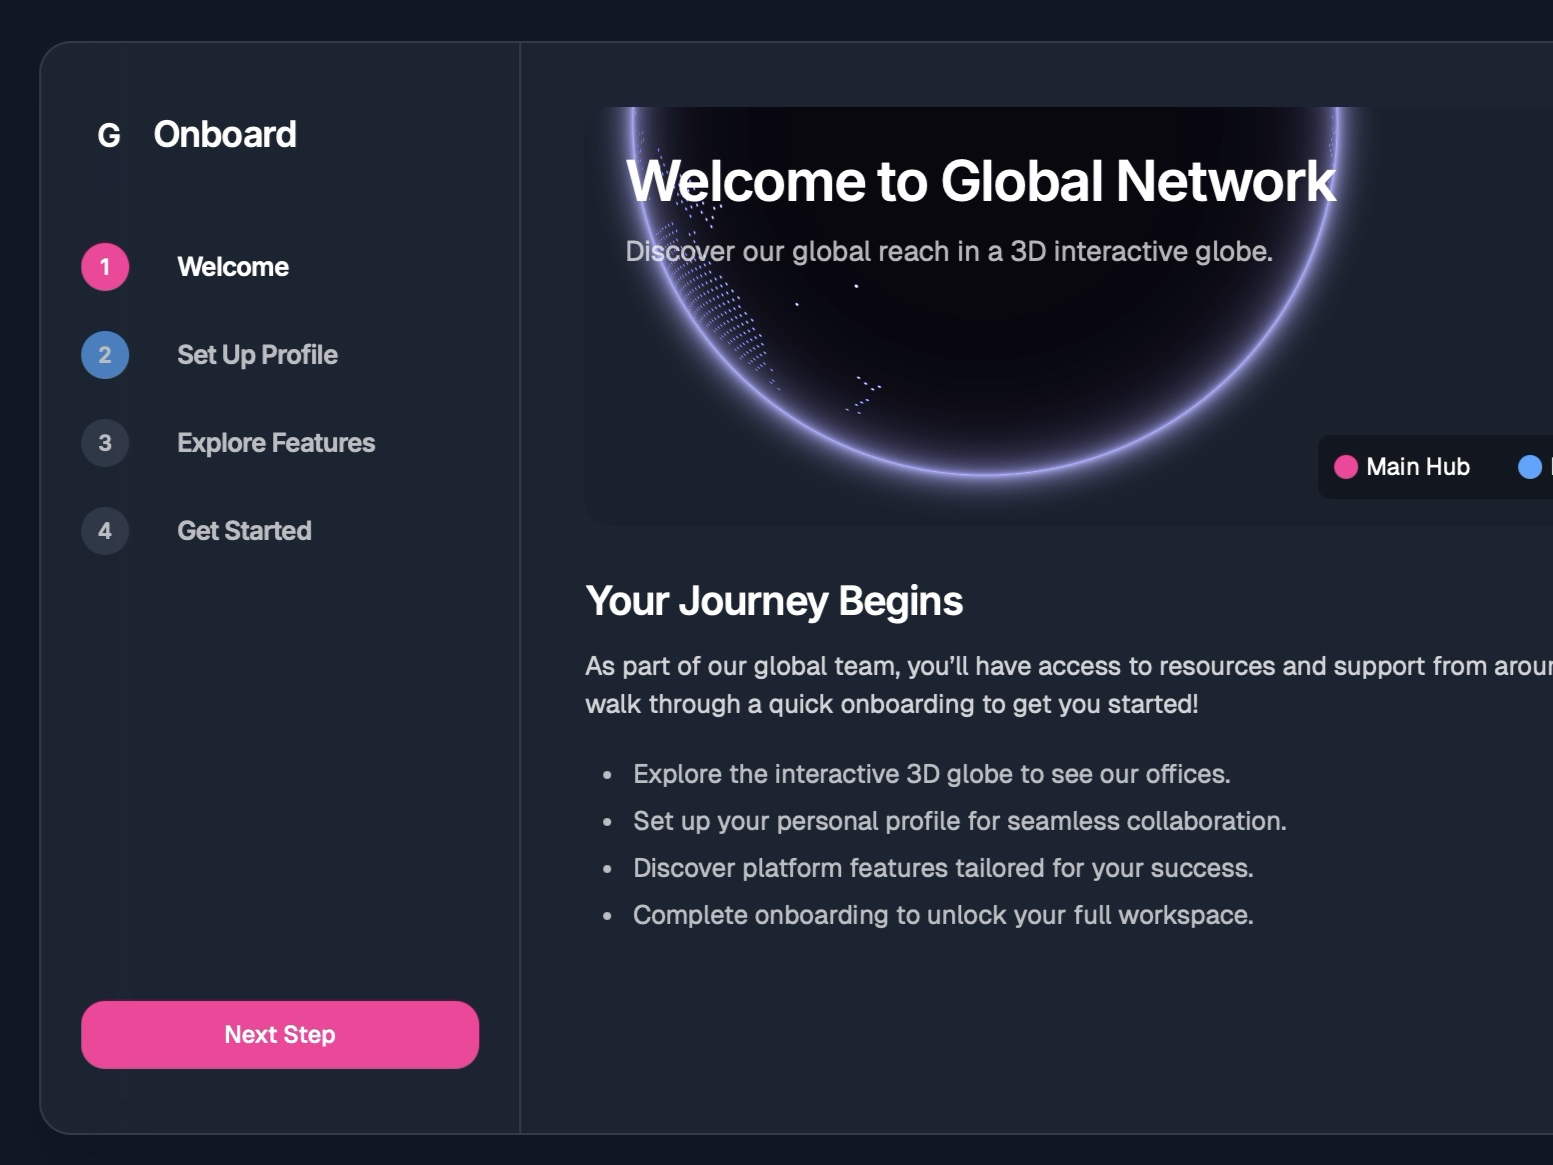Select the pink step 1 circle

click(104, 267)
